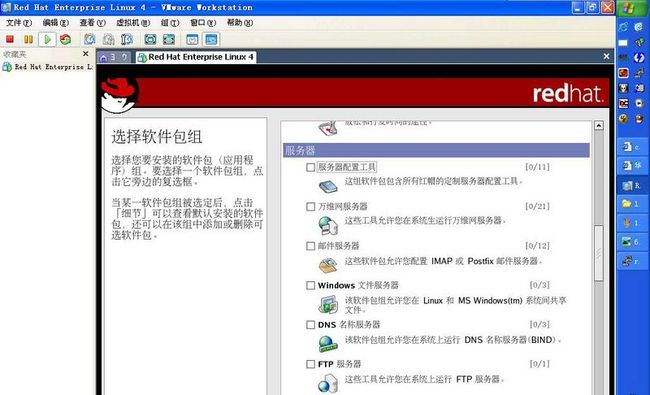Open the 编辑(E) menu
The image size is (650, 395).
tap(56, 23)
